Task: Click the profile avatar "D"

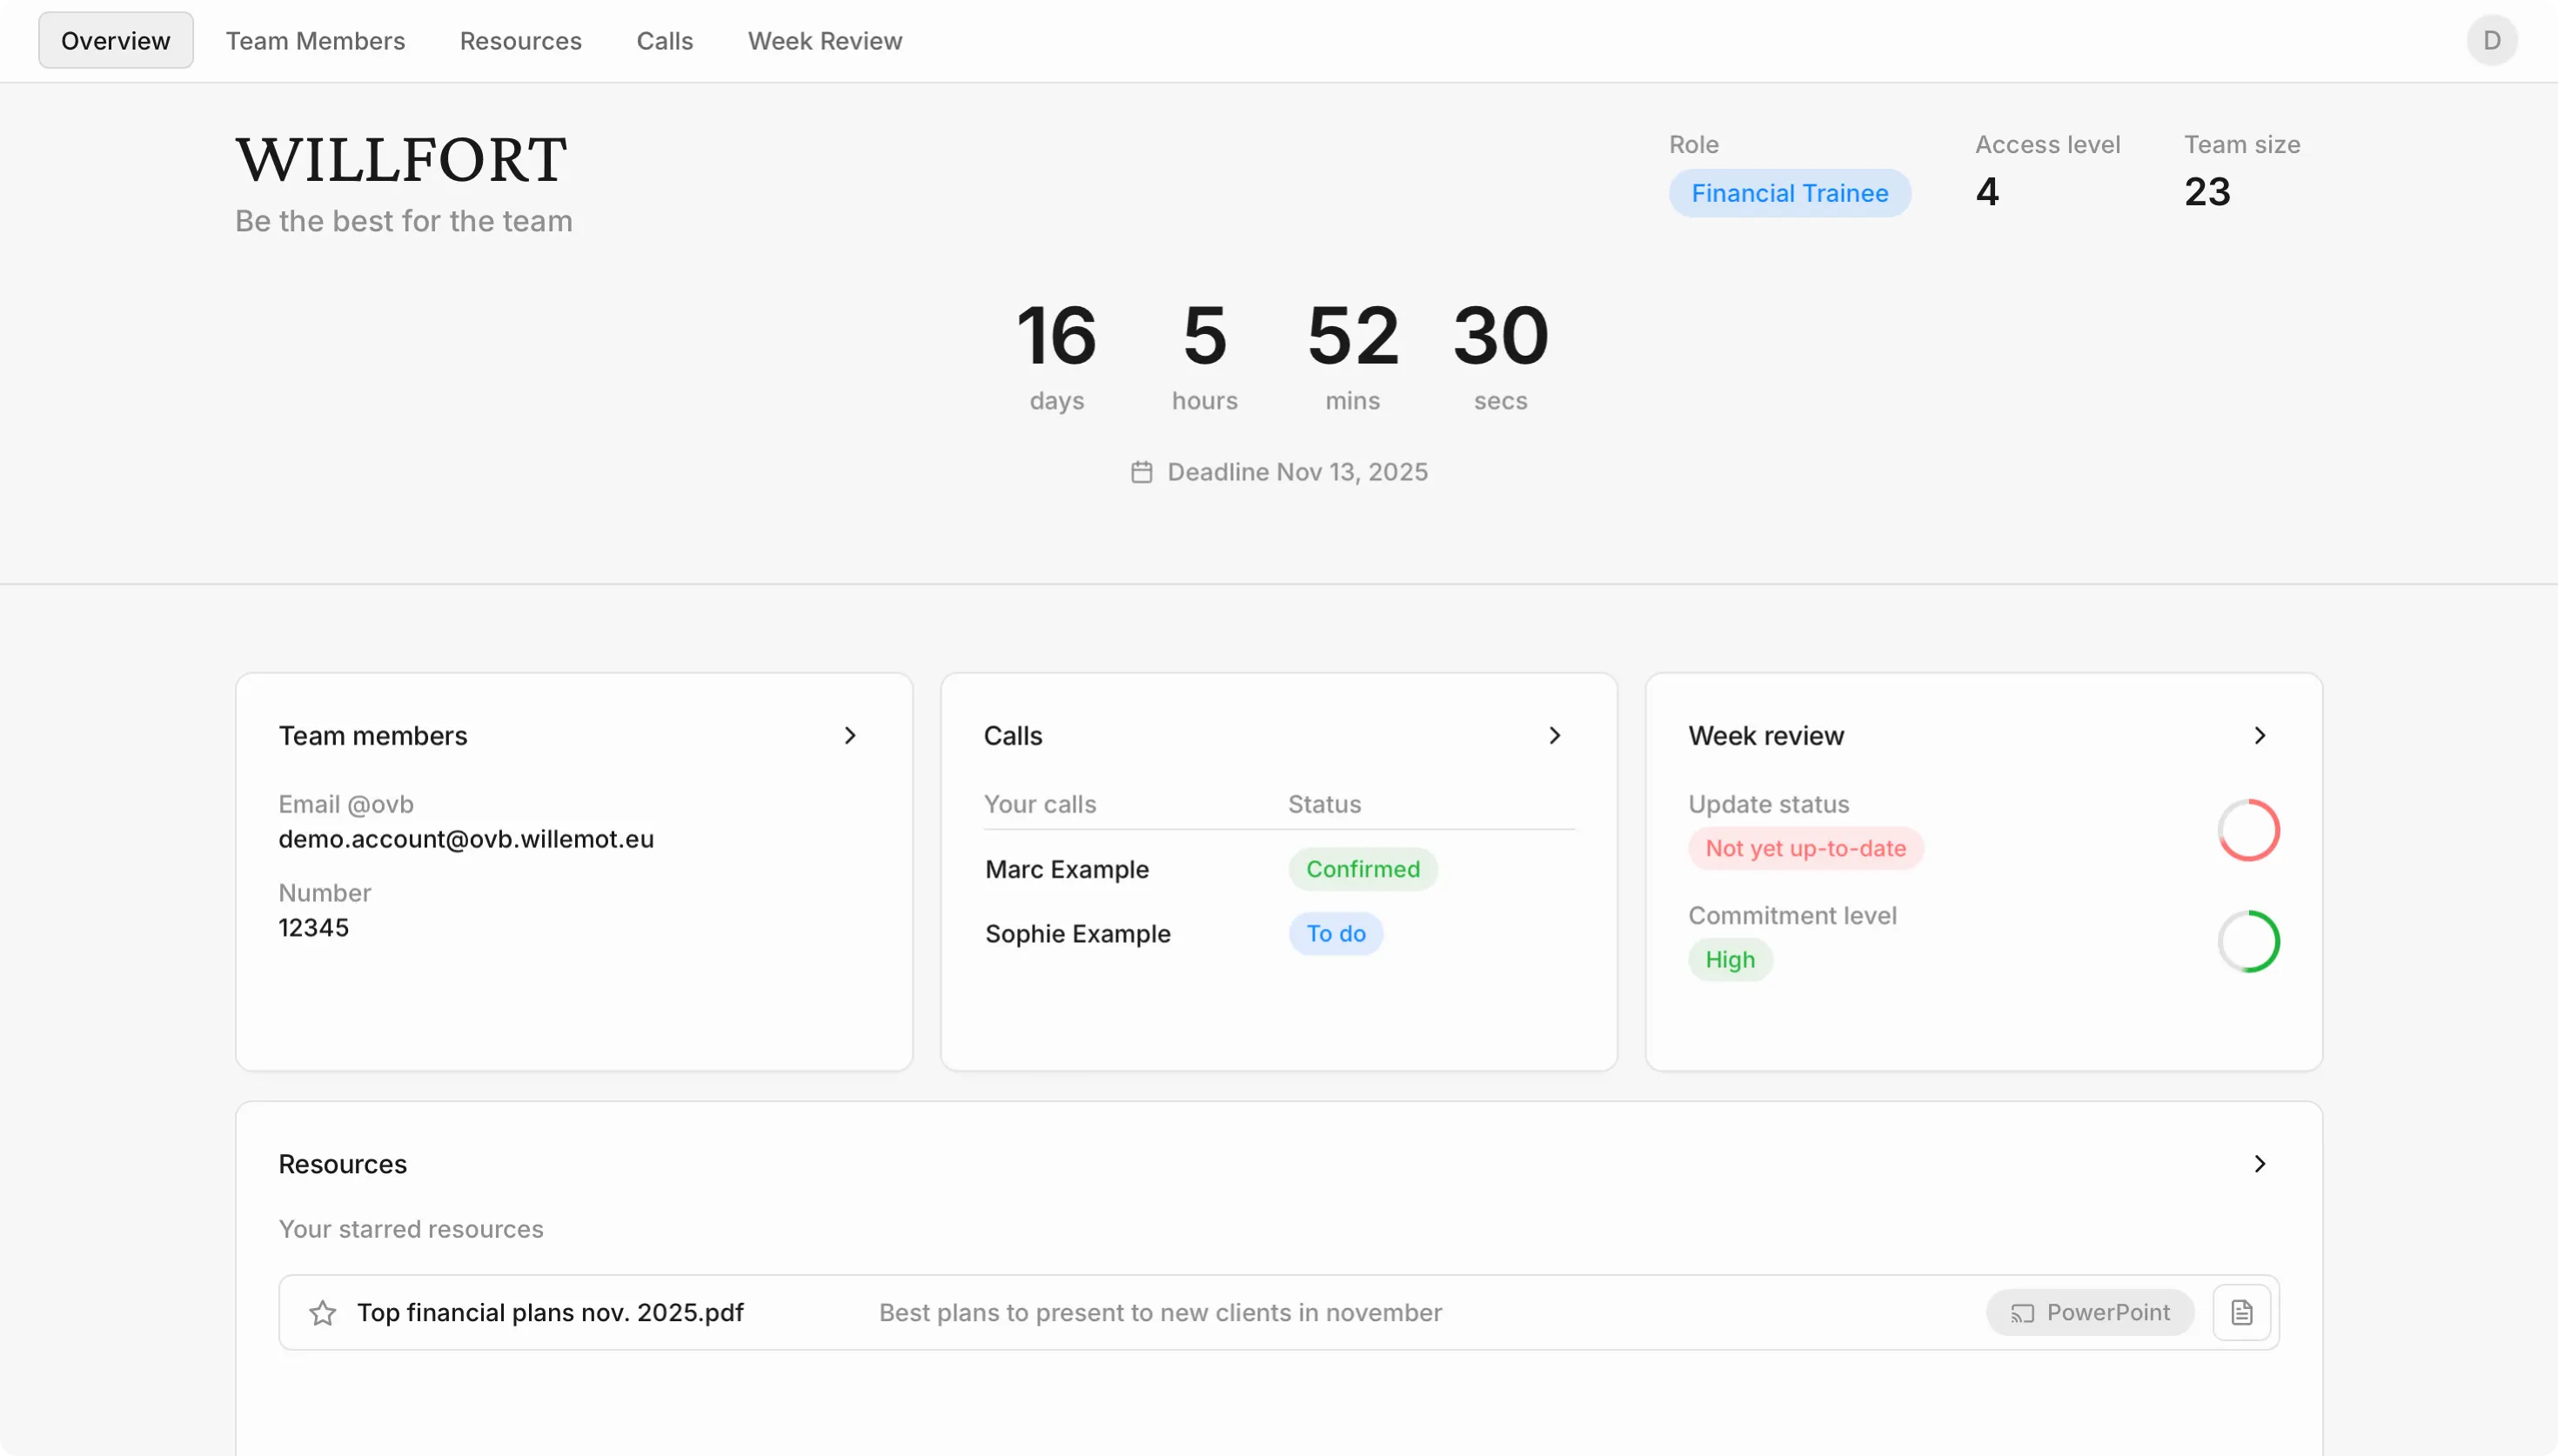Action: pos(2491,40)
